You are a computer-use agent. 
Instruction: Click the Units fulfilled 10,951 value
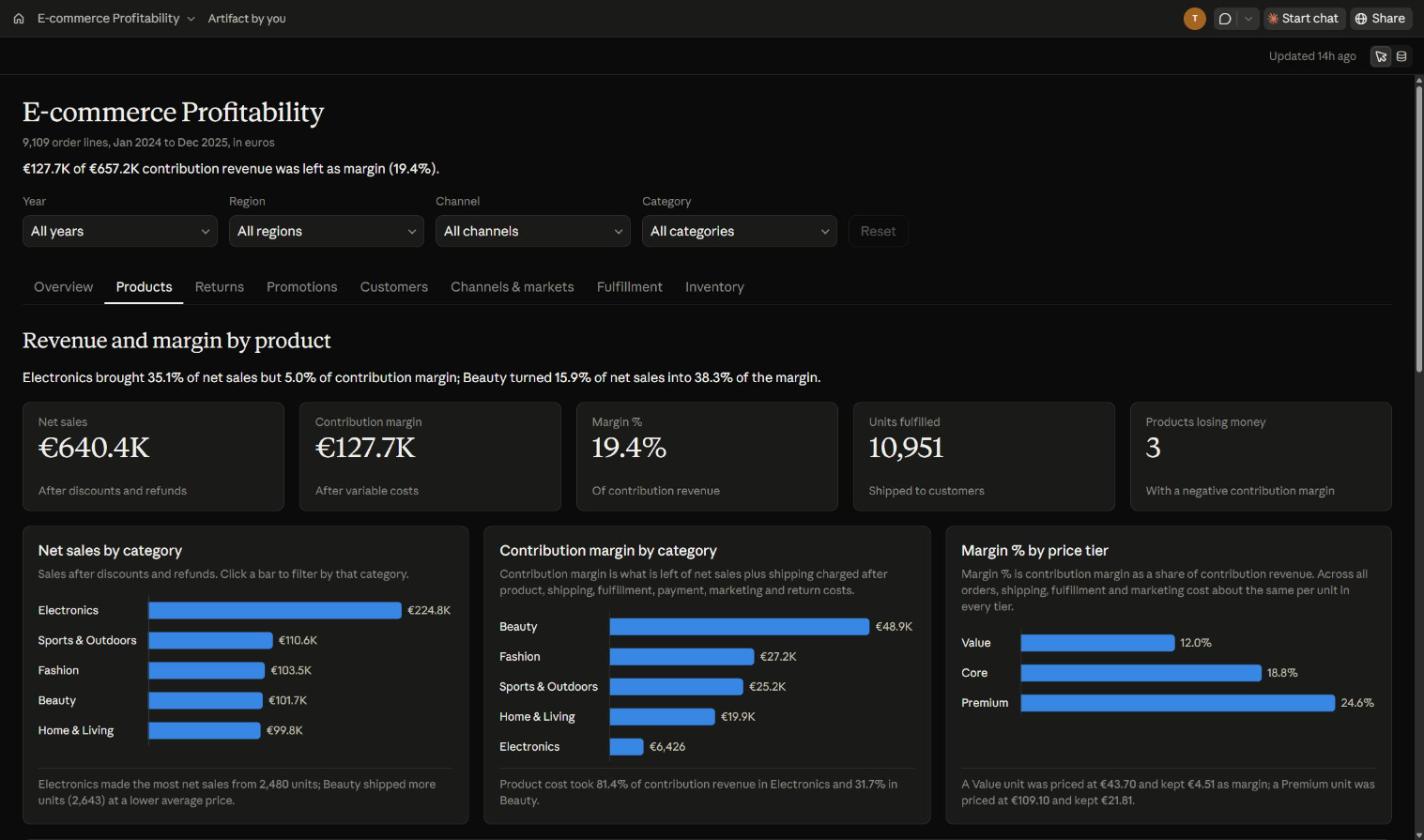[x=906, y=448]
